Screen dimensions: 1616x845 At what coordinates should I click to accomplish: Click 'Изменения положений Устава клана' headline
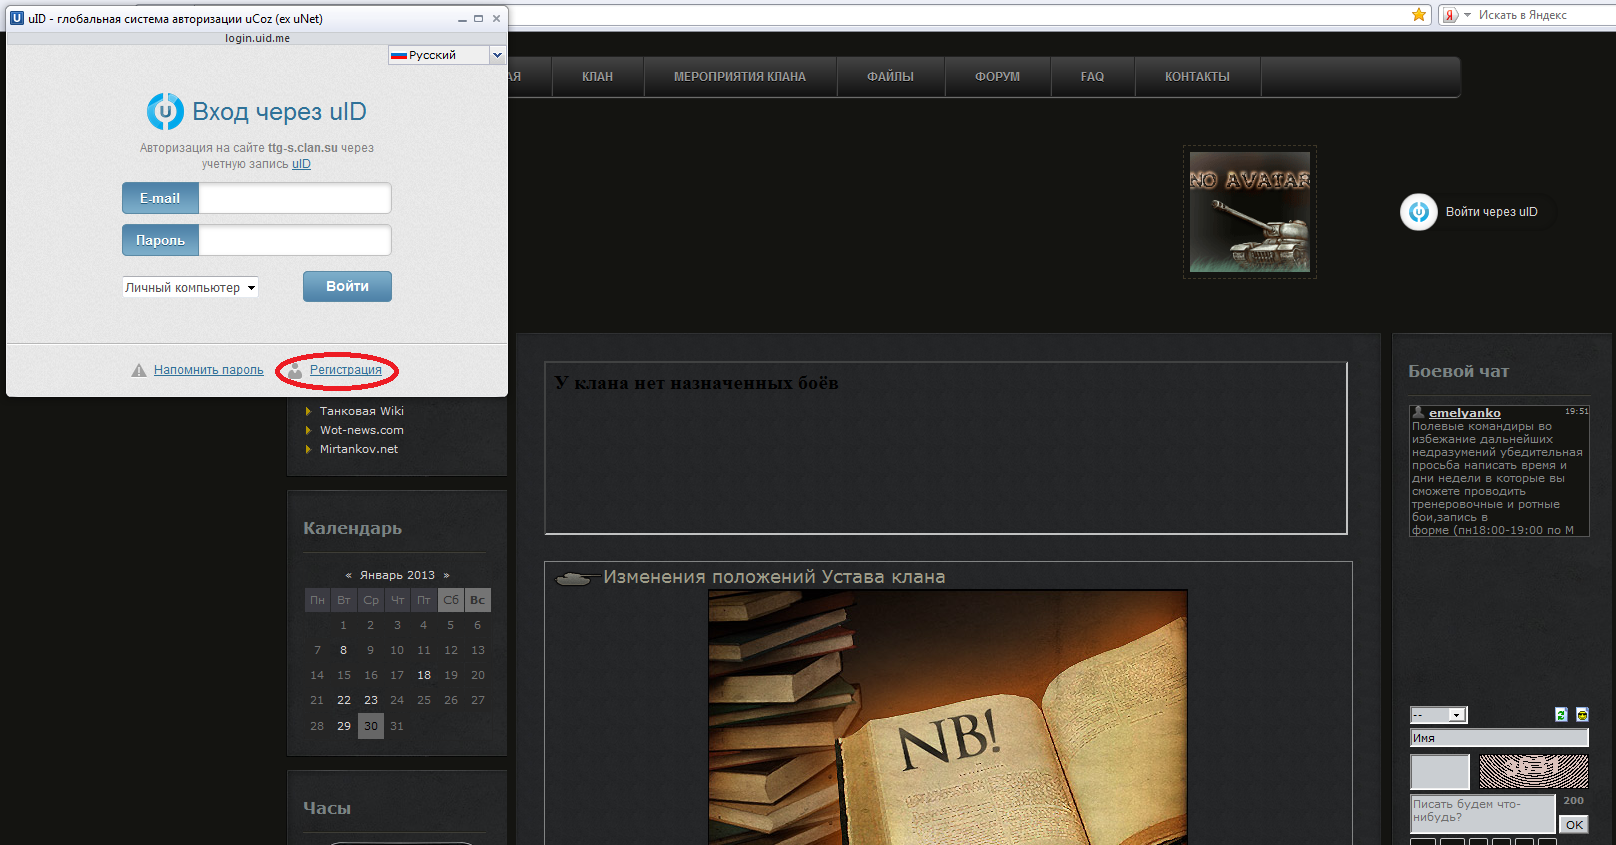[x=774, y=577]
